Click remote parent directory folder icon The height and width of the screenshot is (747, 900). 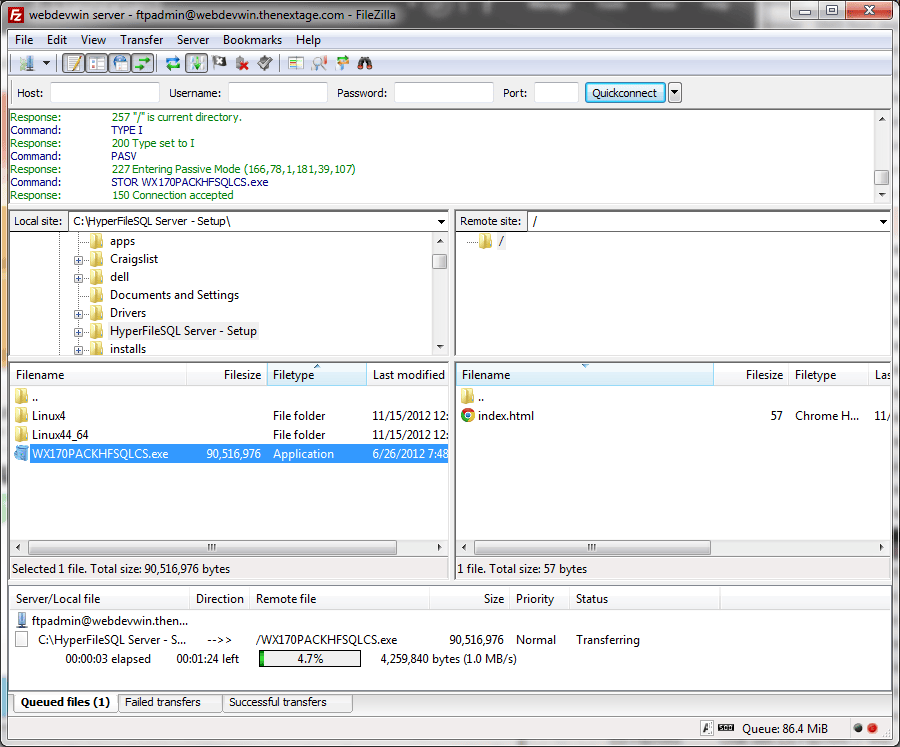(x=467, y=396)
